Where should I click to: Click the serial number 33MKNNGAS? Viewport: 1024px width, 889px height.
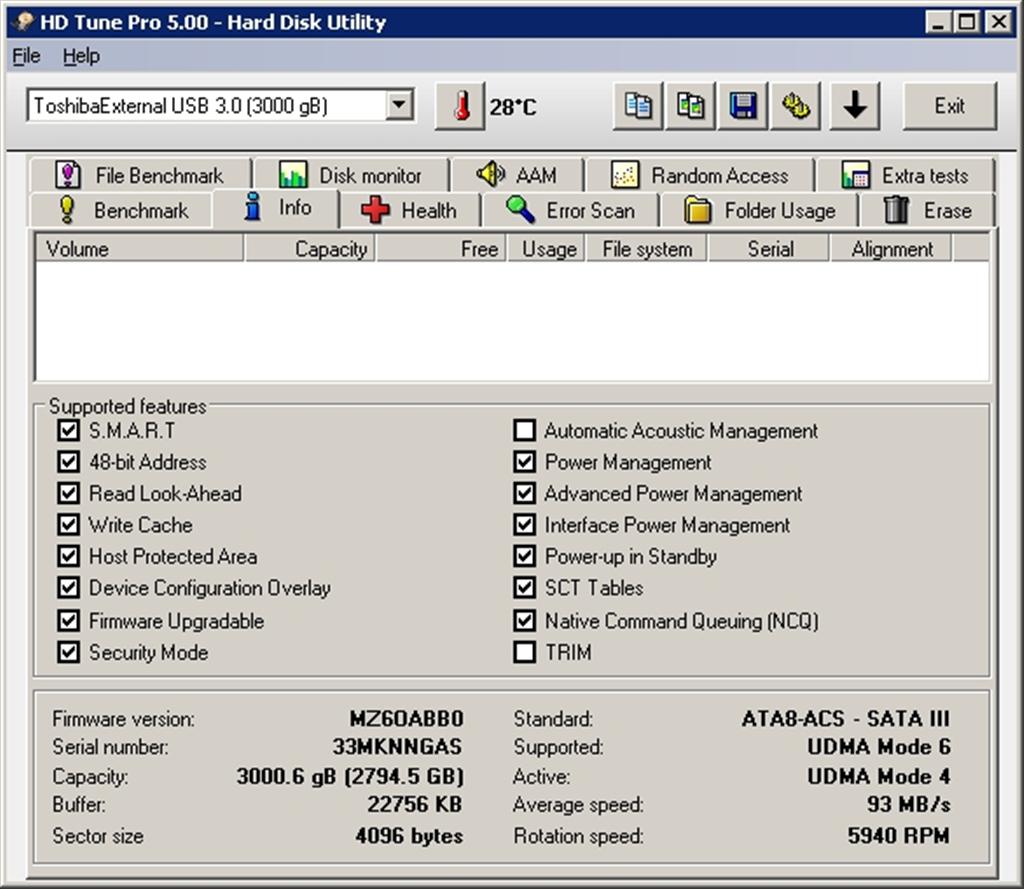397,747
